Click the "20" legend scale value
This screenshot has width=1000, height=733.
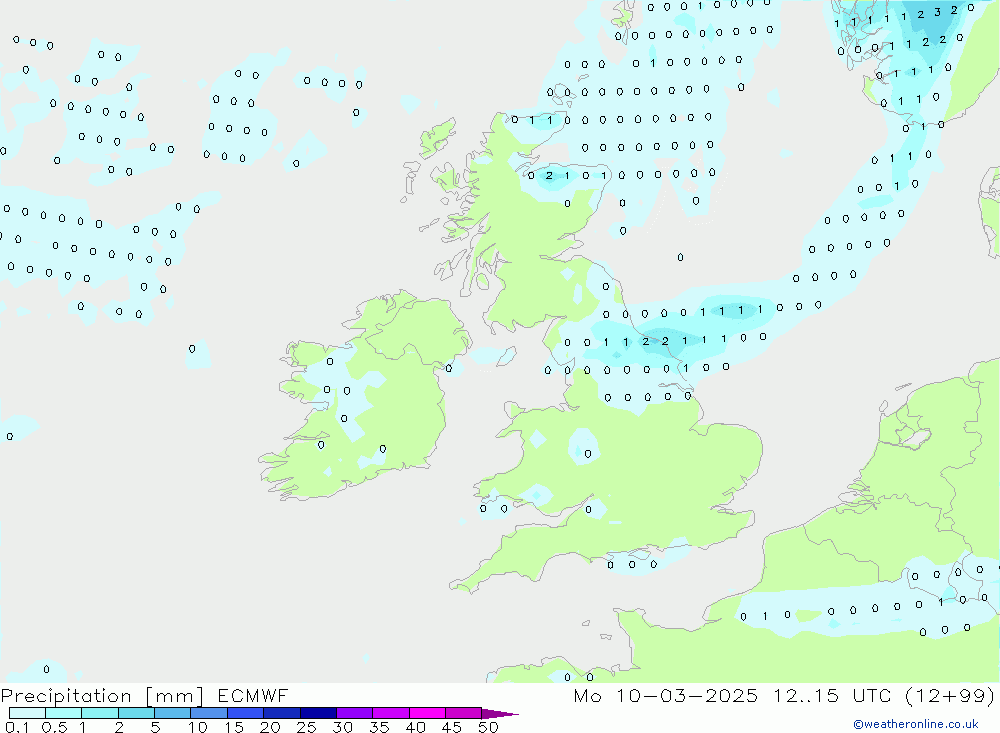270,727
